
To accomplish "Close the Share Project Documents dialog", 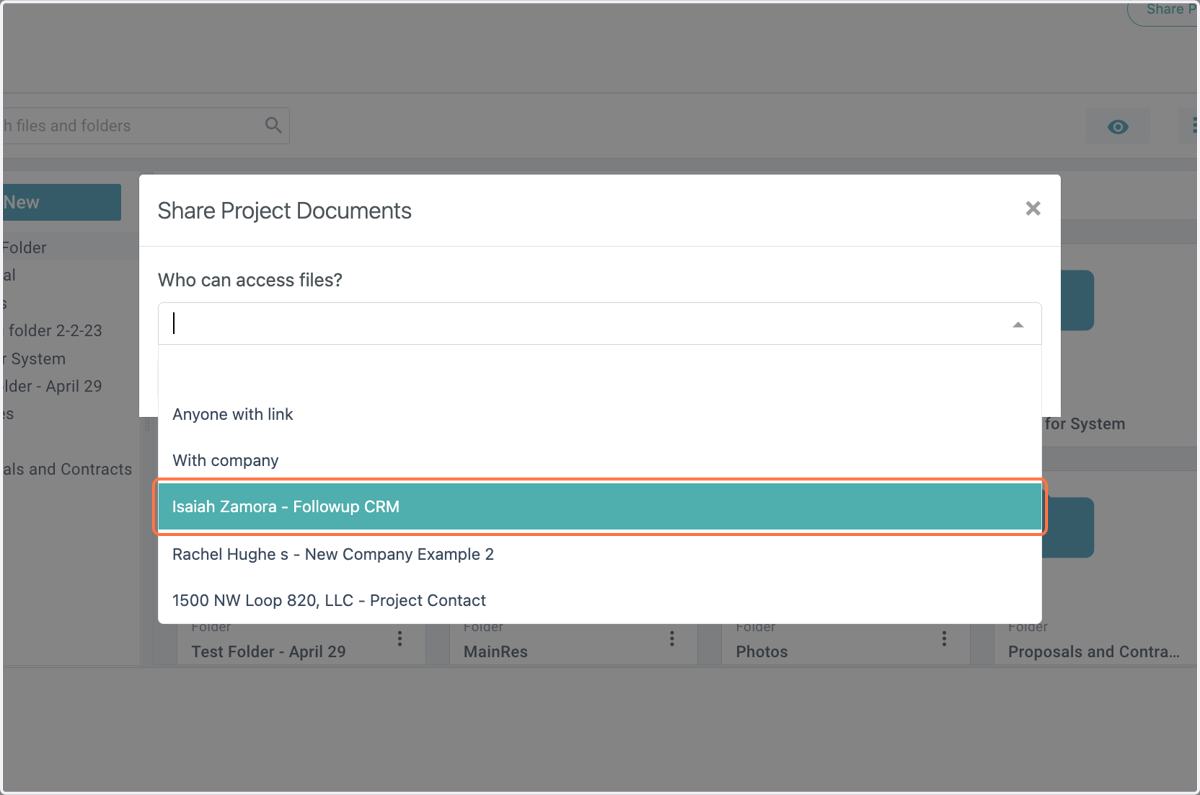I will tap(1033, 208).
